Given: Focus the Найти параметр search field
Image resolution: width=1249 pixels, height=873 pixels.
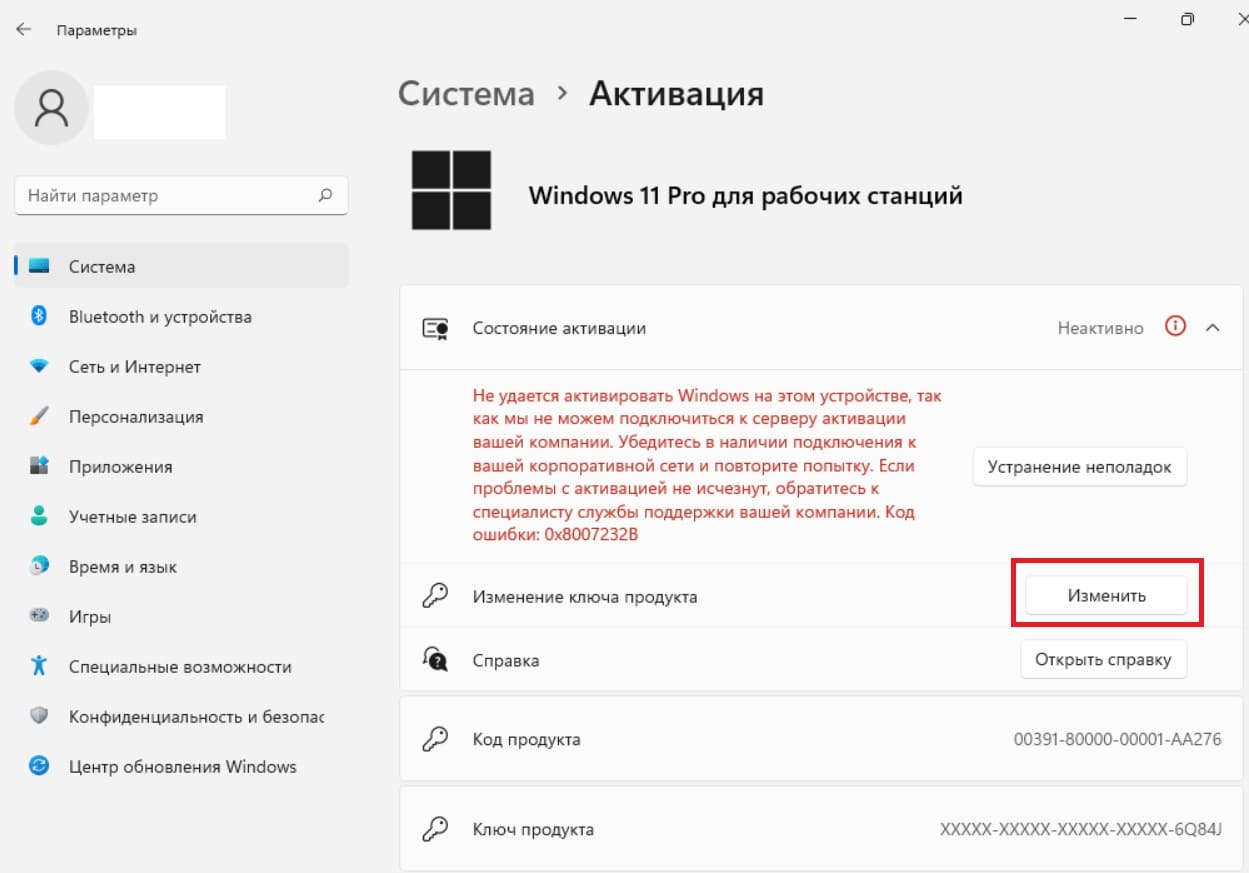Looking at the screenshot, I should tap(182, 196).
